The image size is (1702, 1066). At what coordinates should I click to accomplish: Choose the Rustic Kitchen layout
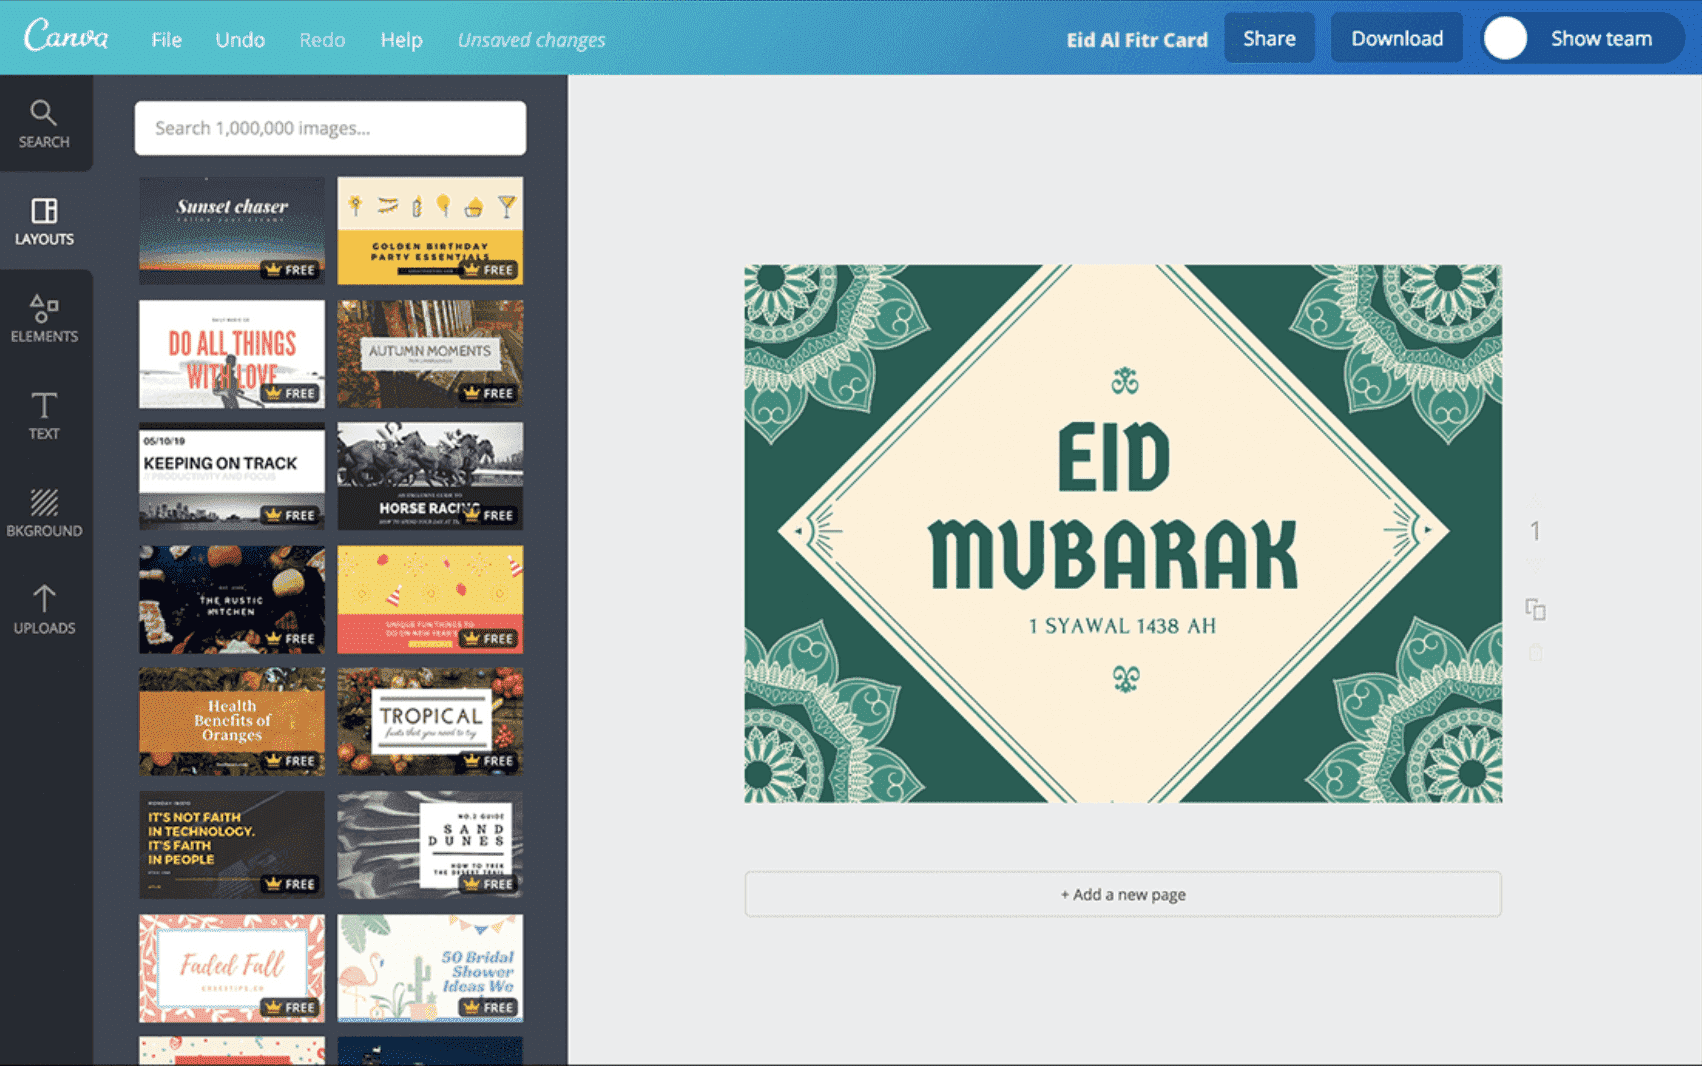pyautogui.click(x=232, y=599)
